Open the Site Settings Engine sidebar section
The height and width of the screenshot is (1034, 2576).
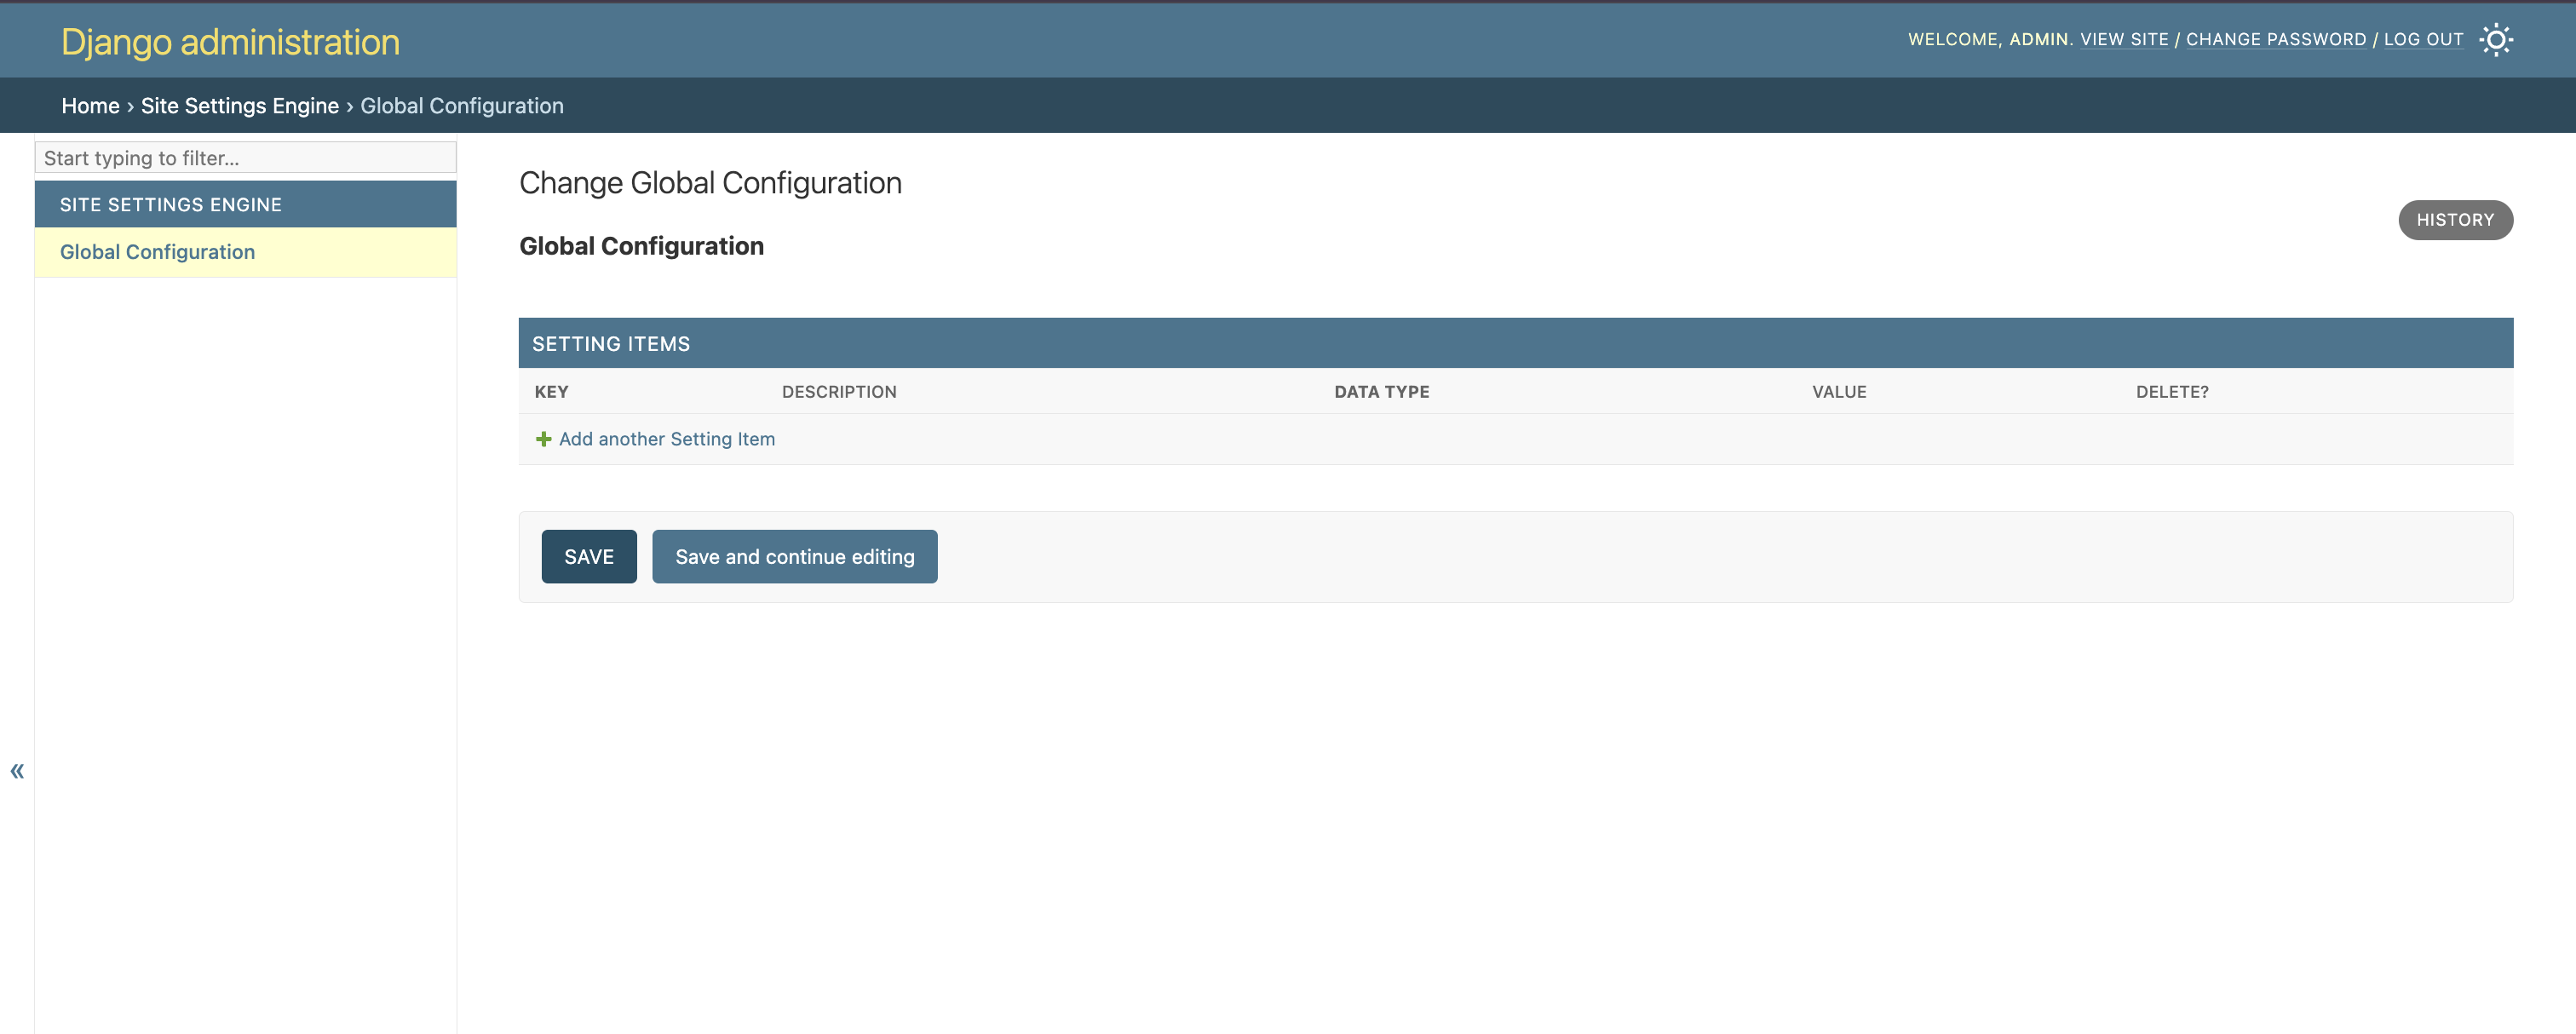[x=171, y=204]
